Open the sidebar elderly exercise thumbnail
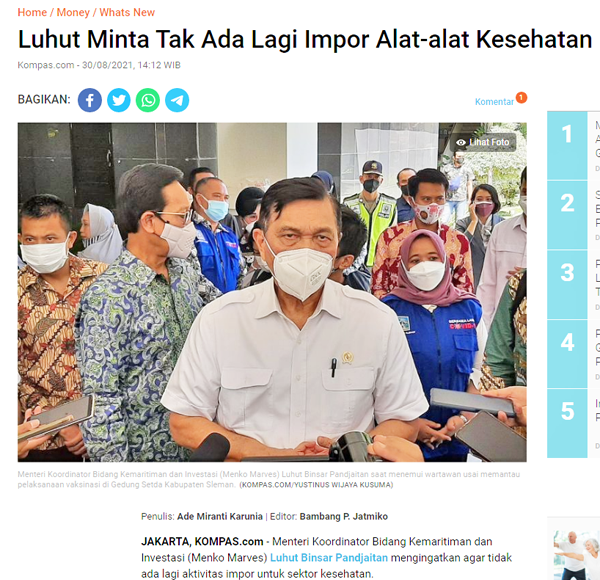 point(577,555)
